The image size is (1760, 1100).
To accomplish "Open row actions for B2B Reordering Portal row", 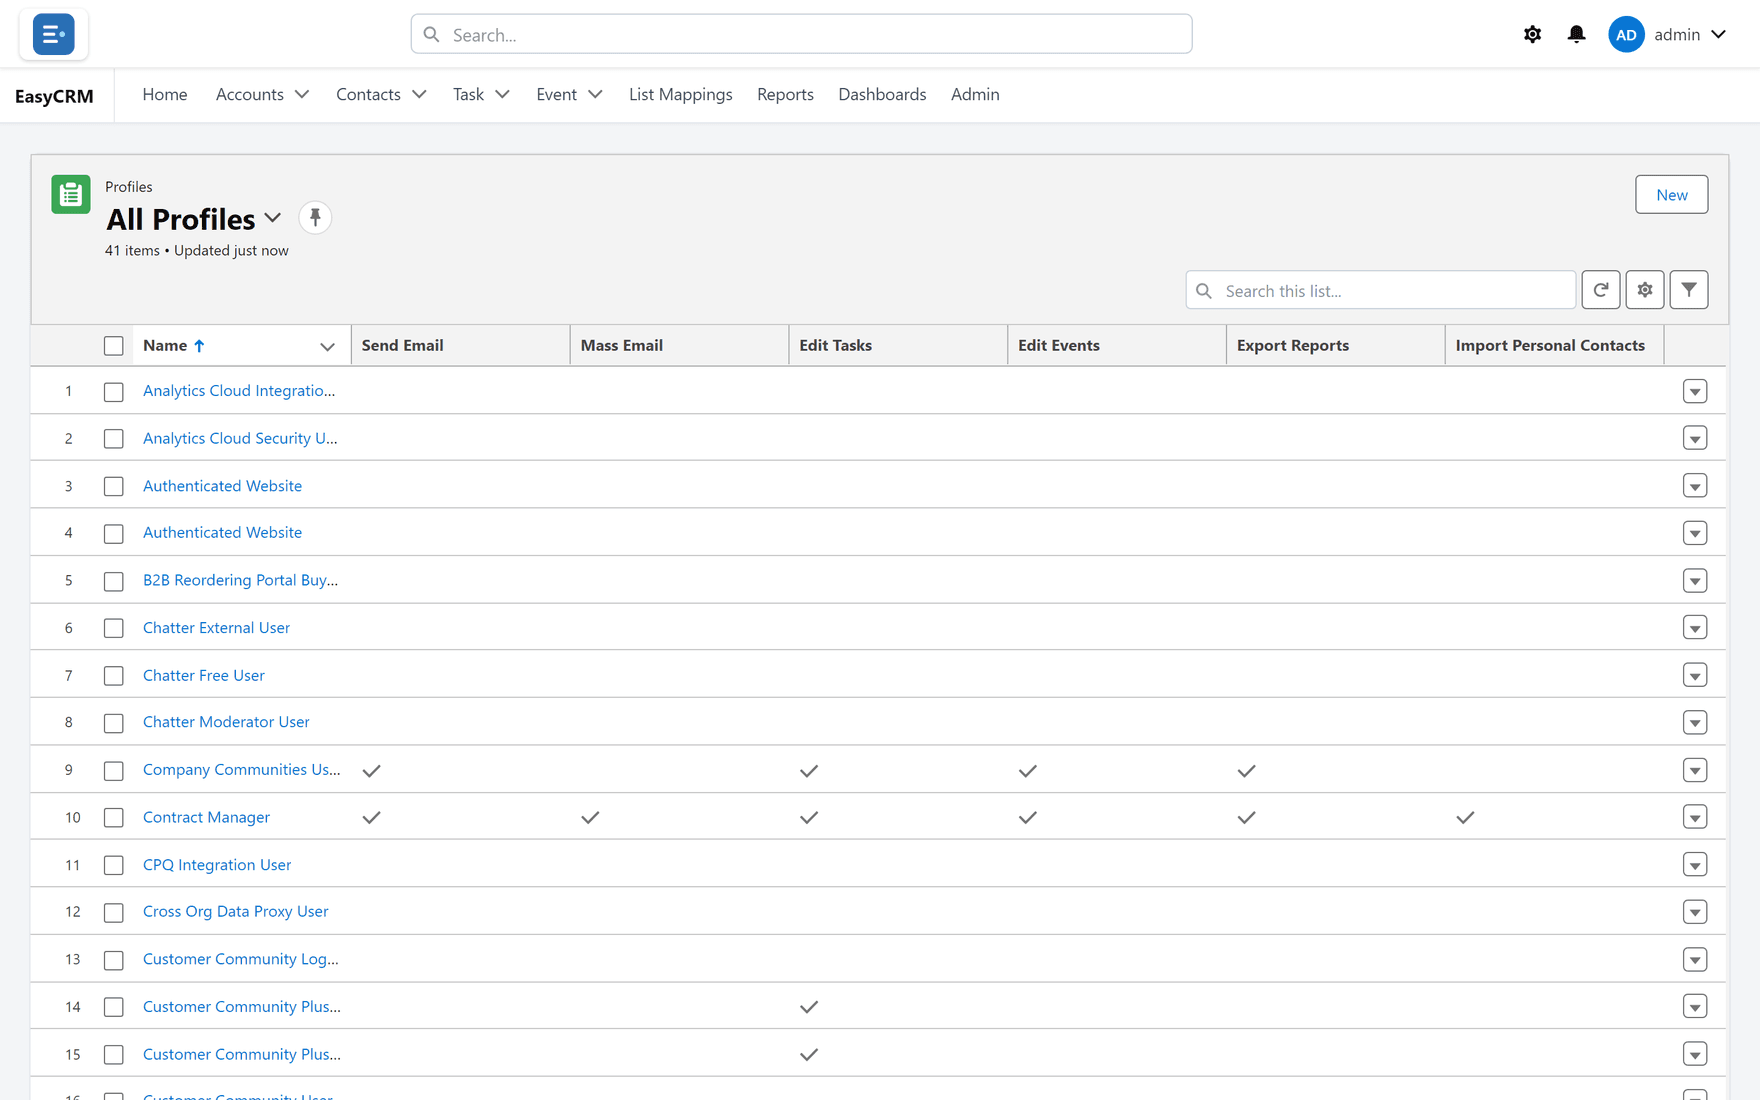I will [1695, 581].
